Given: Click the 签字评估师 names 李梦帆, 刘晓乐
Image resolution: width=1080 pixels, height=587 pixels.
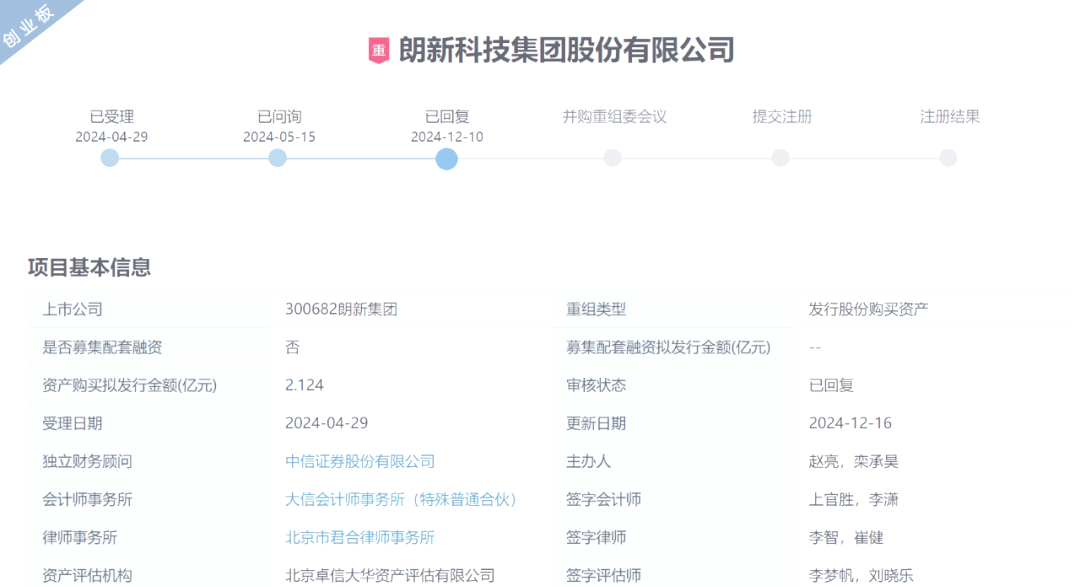Looking at the screenshot, I should [861, 575].
